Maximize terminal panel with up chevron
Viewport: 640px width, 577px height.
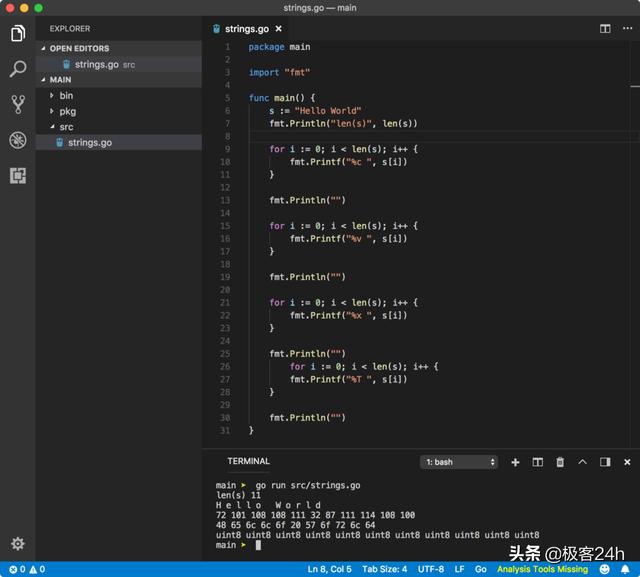[x=582, y=462]
